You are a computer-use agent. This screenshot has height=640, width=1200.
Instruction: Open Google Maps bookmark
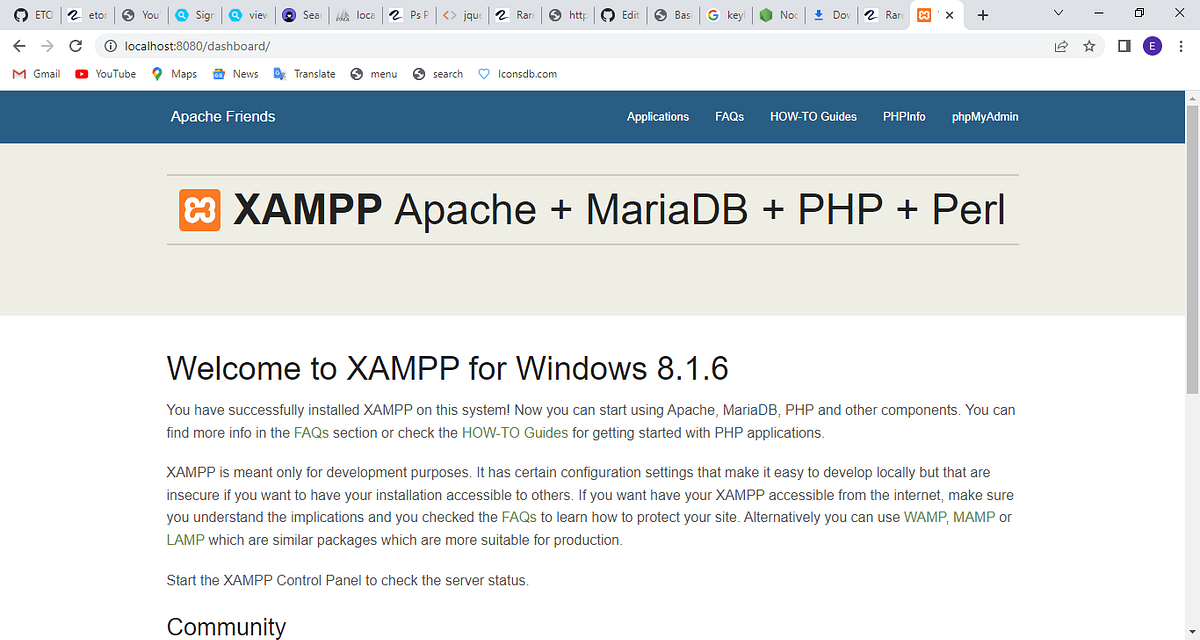point(174,73)
